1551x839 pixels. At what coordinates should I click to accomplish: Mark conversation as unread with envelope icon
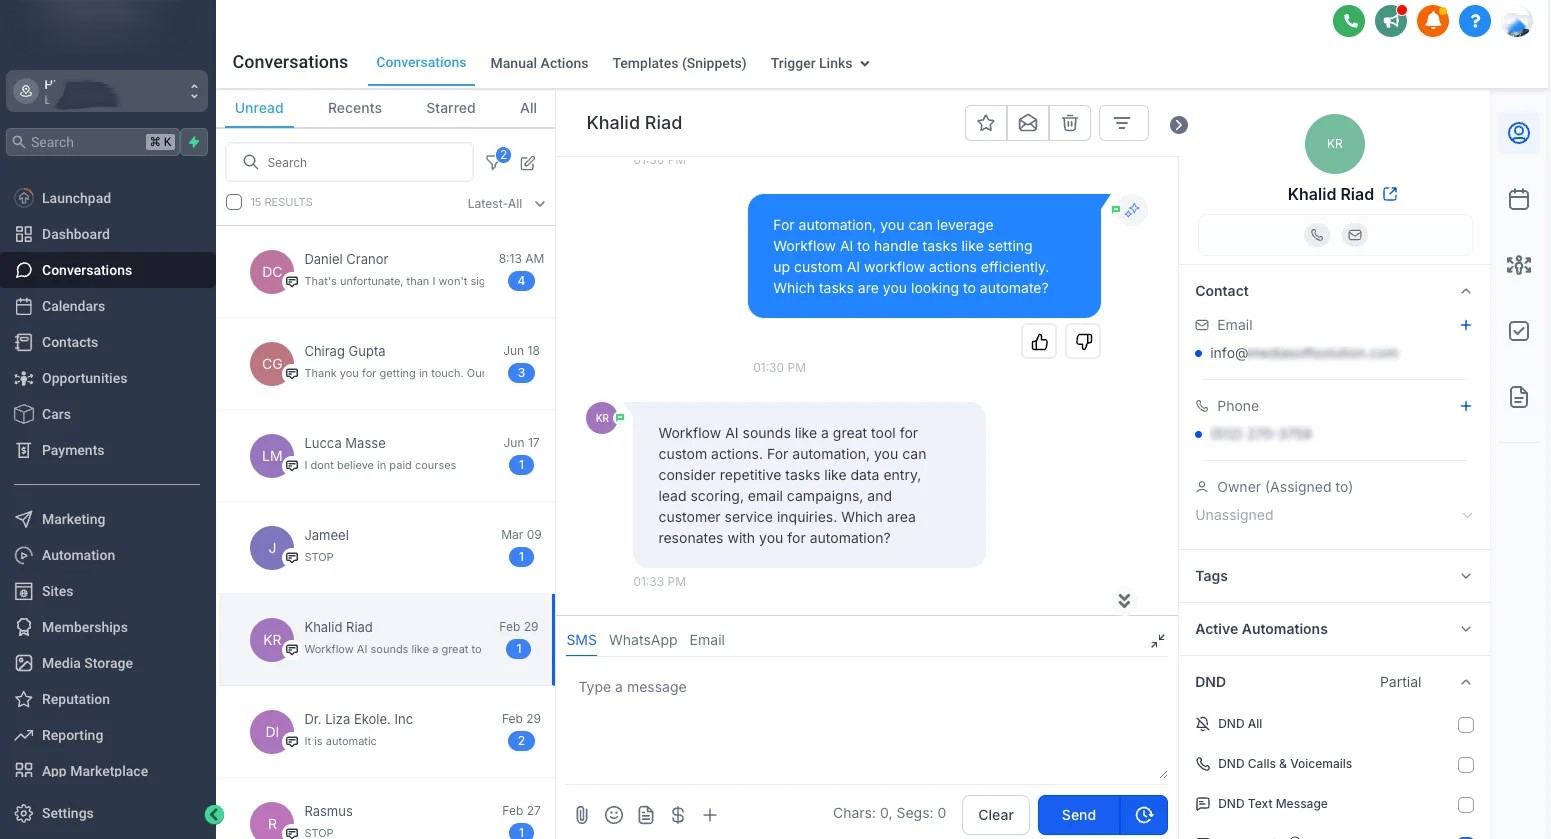1027,123
